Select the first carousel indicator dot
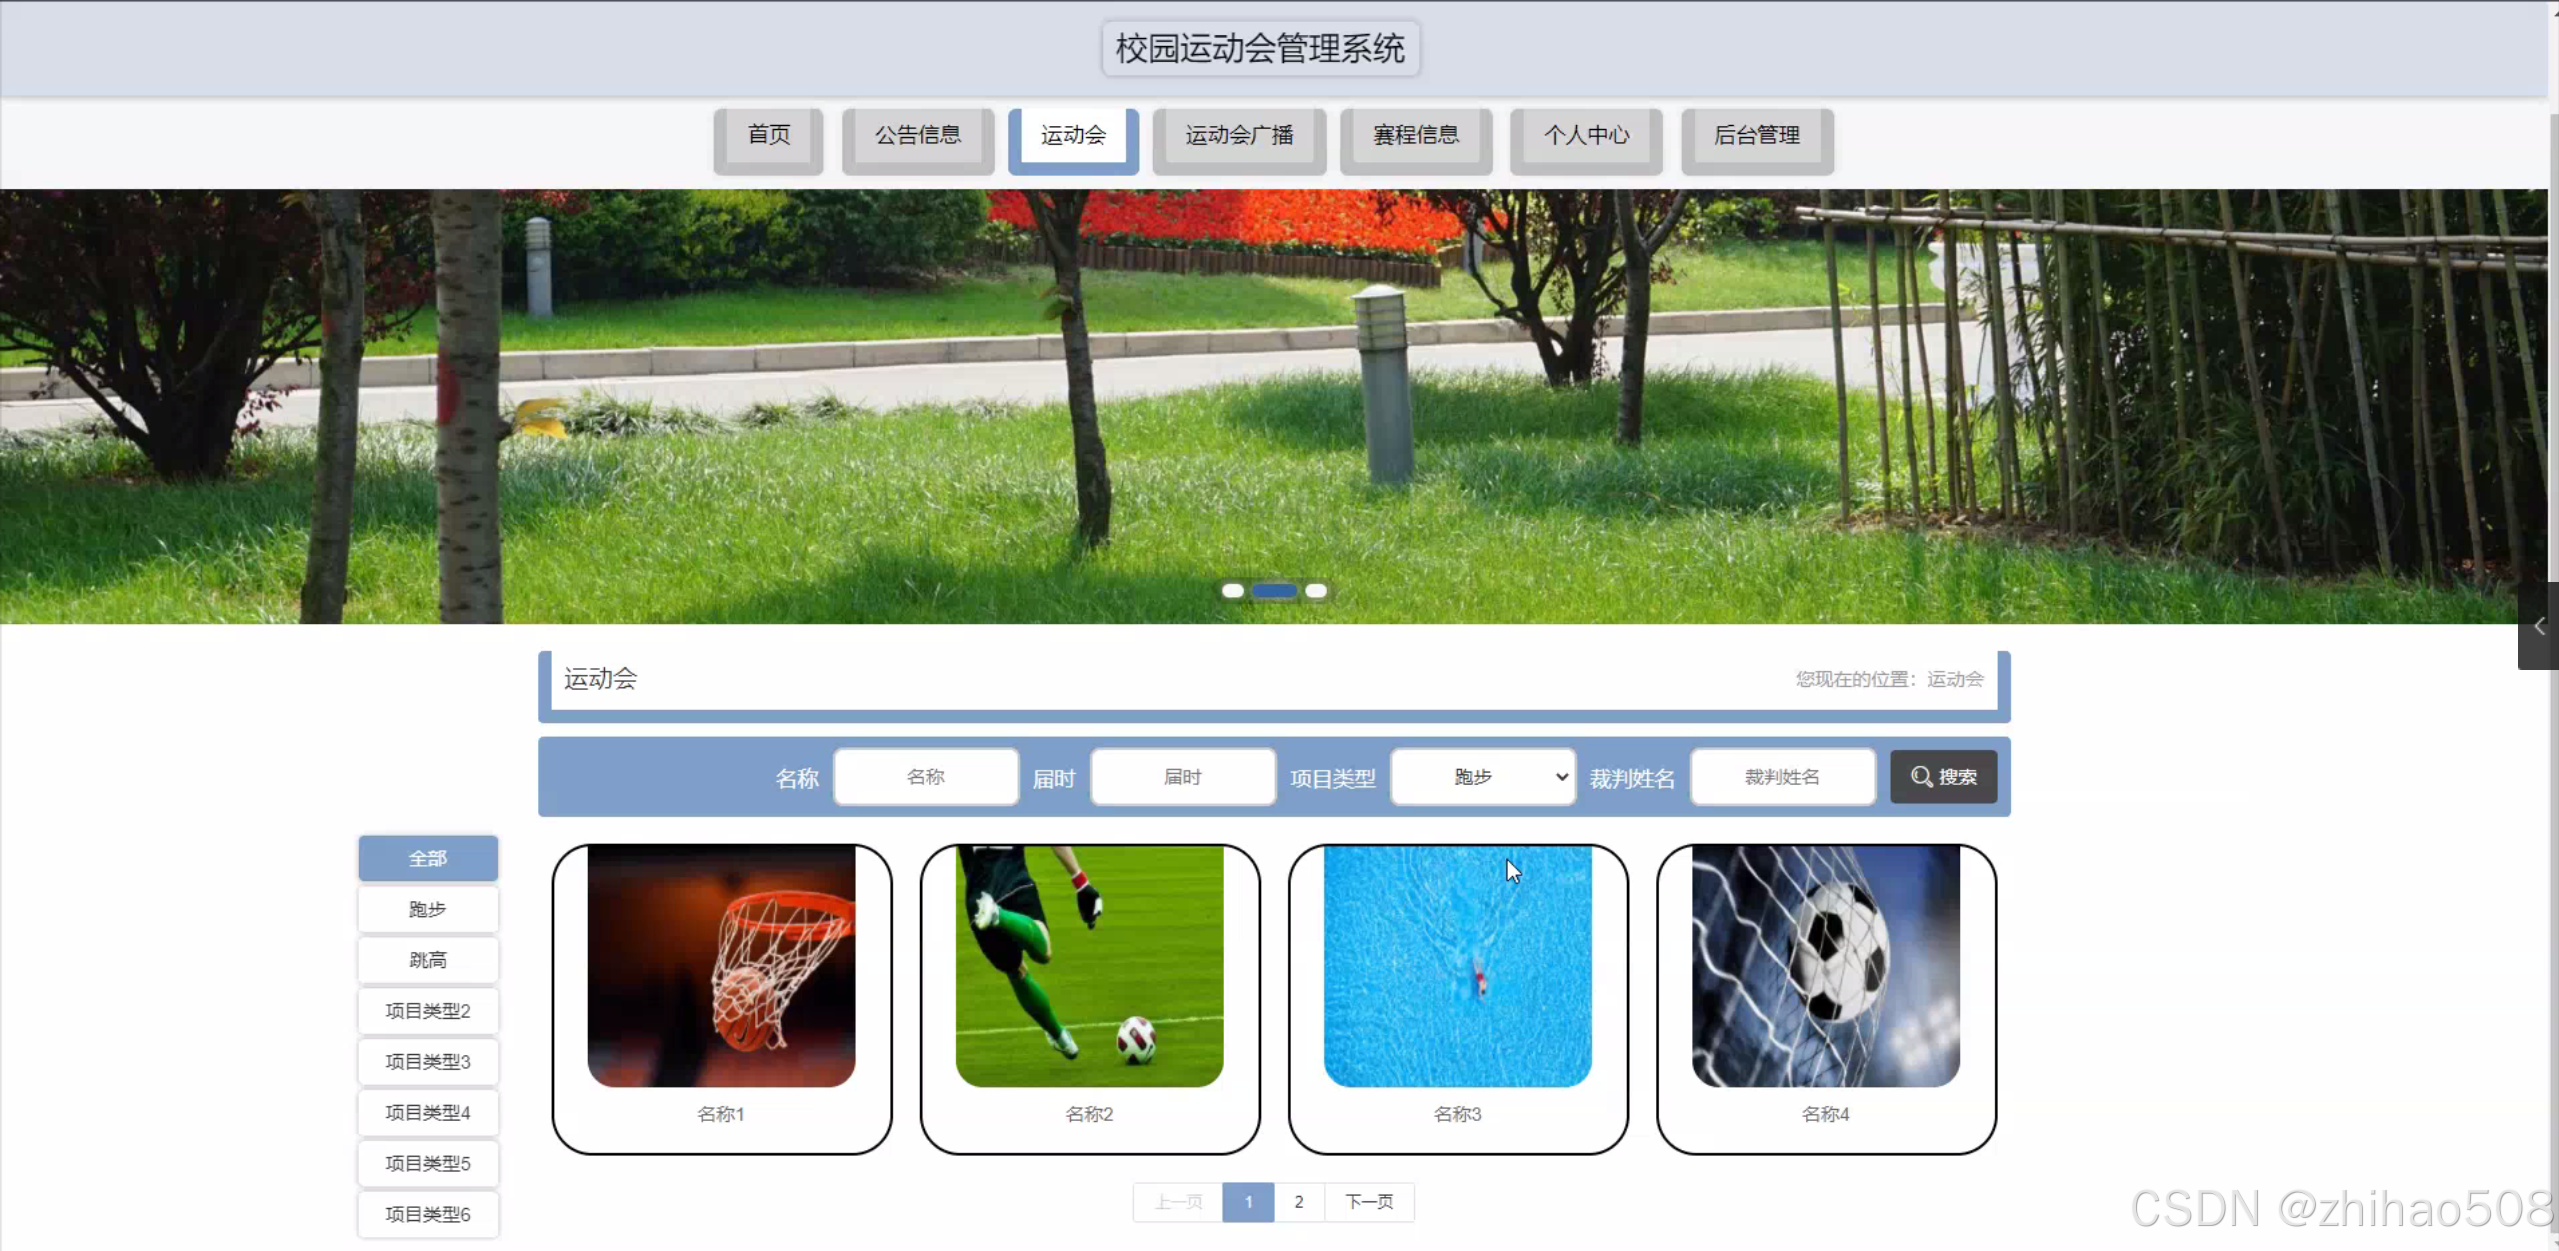This screenshot has width=2559, height=1251. click(1232, 591)
